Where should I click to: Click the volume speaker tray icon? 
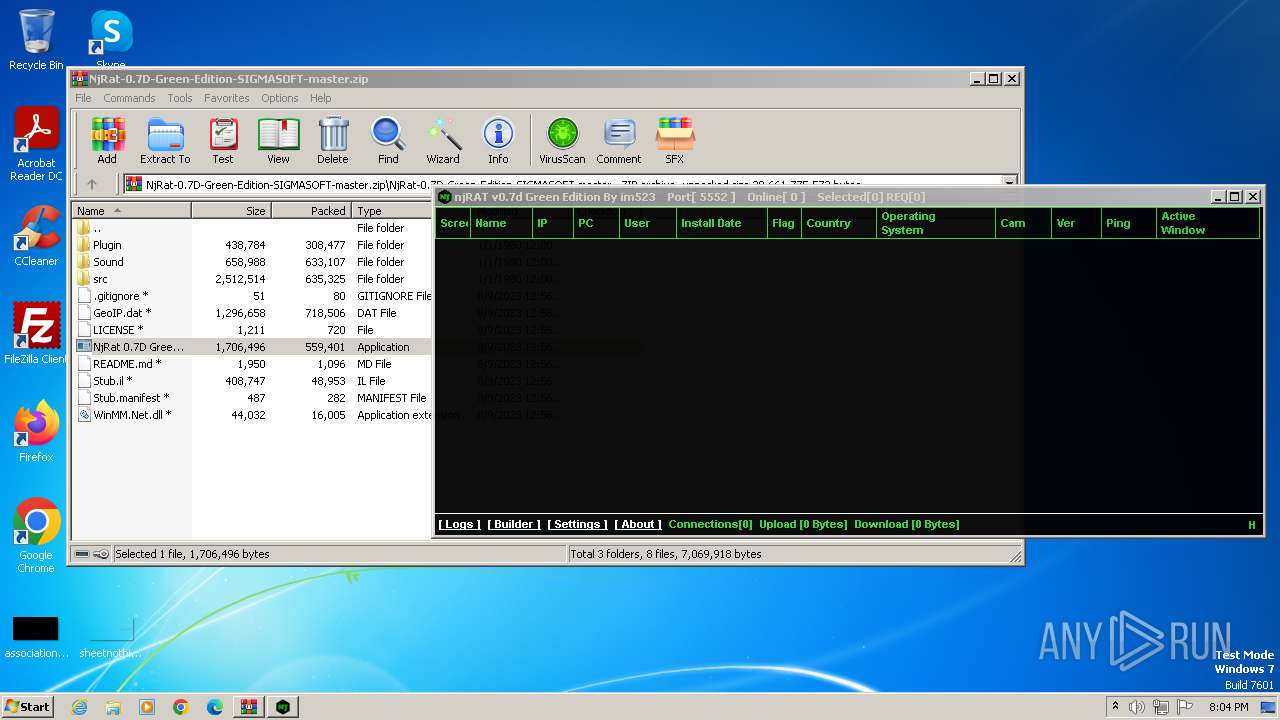[x=1137, y=707]
